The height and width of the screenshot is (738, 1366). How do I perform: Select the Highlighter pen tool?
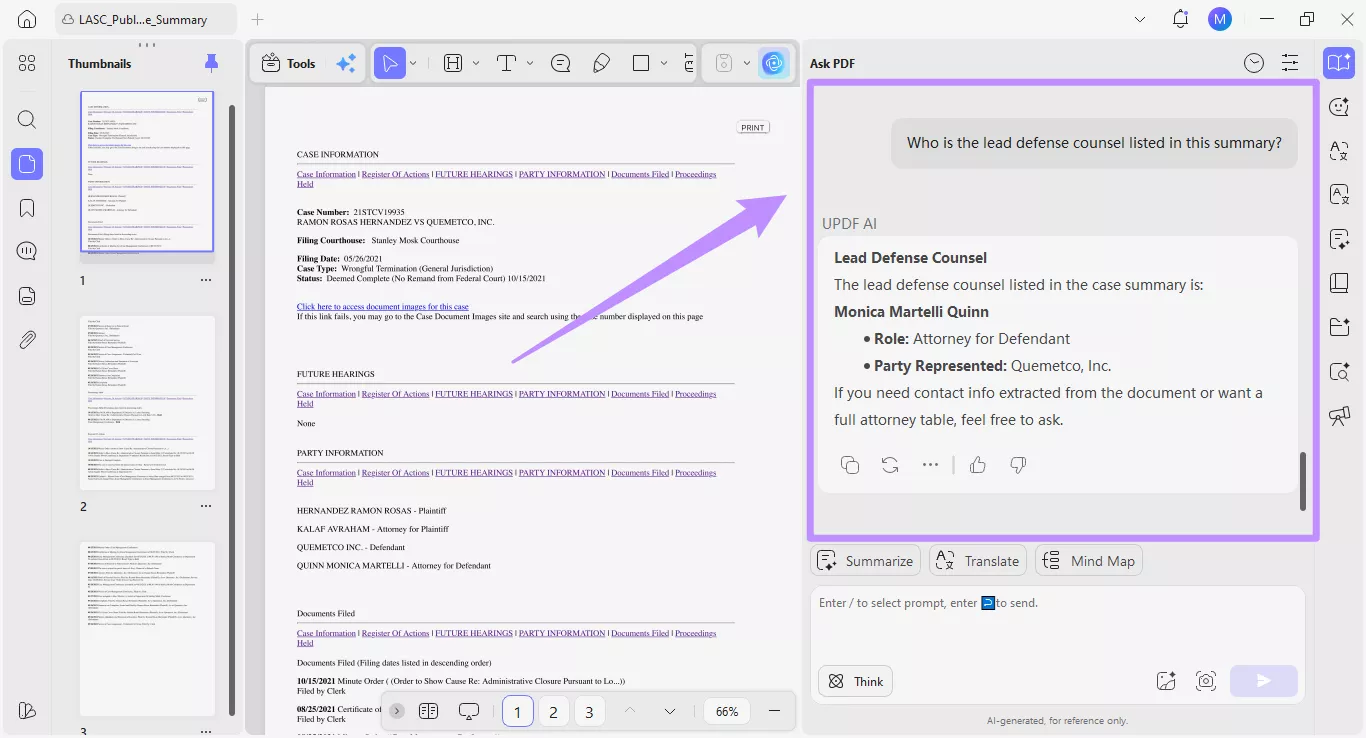click(x=601, y=63)
